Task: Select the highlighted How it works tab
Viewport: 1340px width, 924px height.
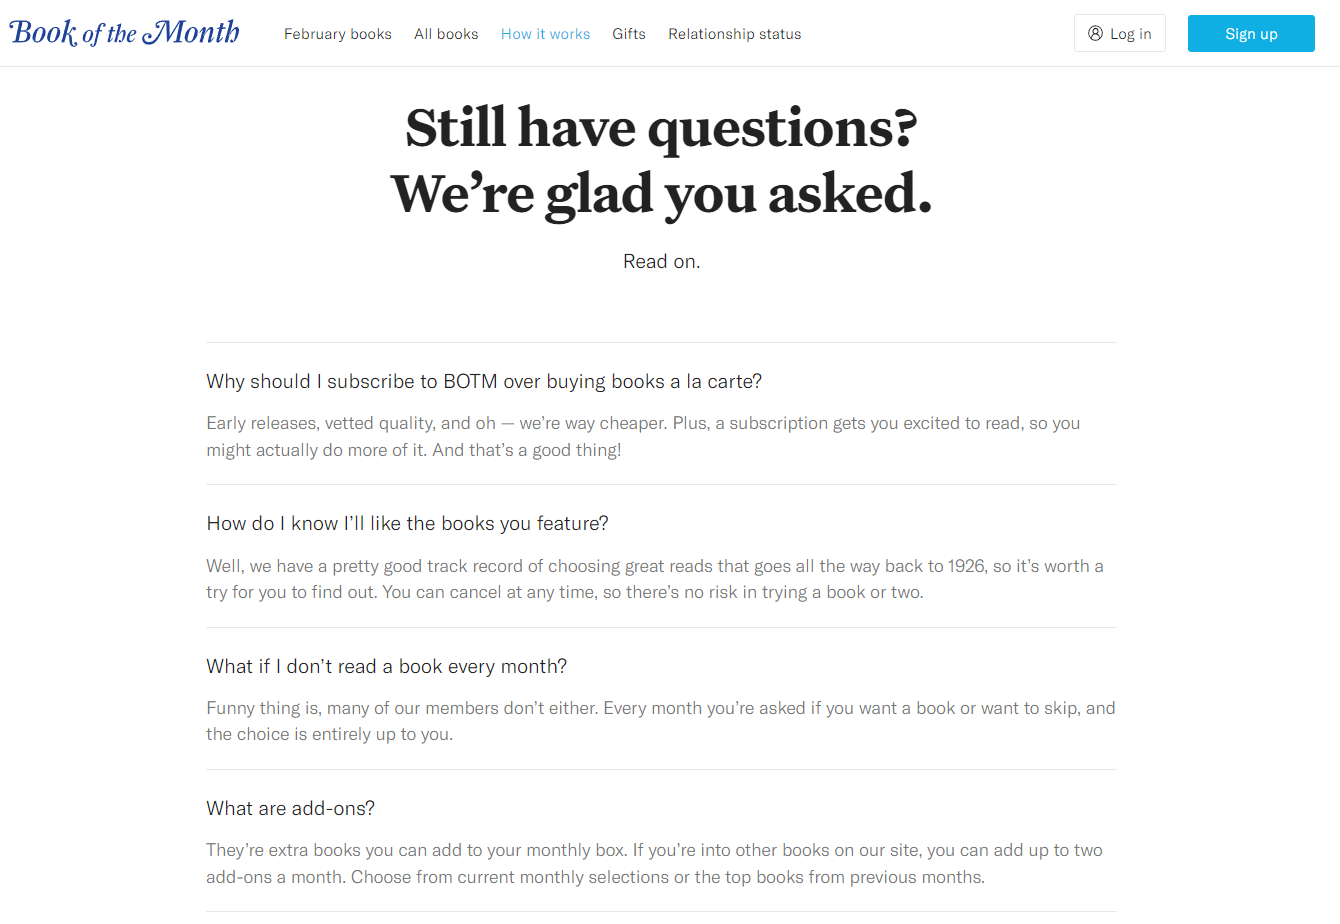Action: (x=545, y=33)
